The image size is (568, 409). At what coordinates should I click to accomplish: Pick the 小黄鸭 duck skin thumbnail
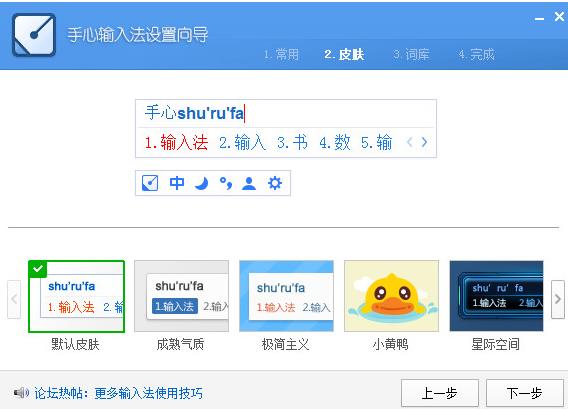pyautogui.click(x=392, y=296)
